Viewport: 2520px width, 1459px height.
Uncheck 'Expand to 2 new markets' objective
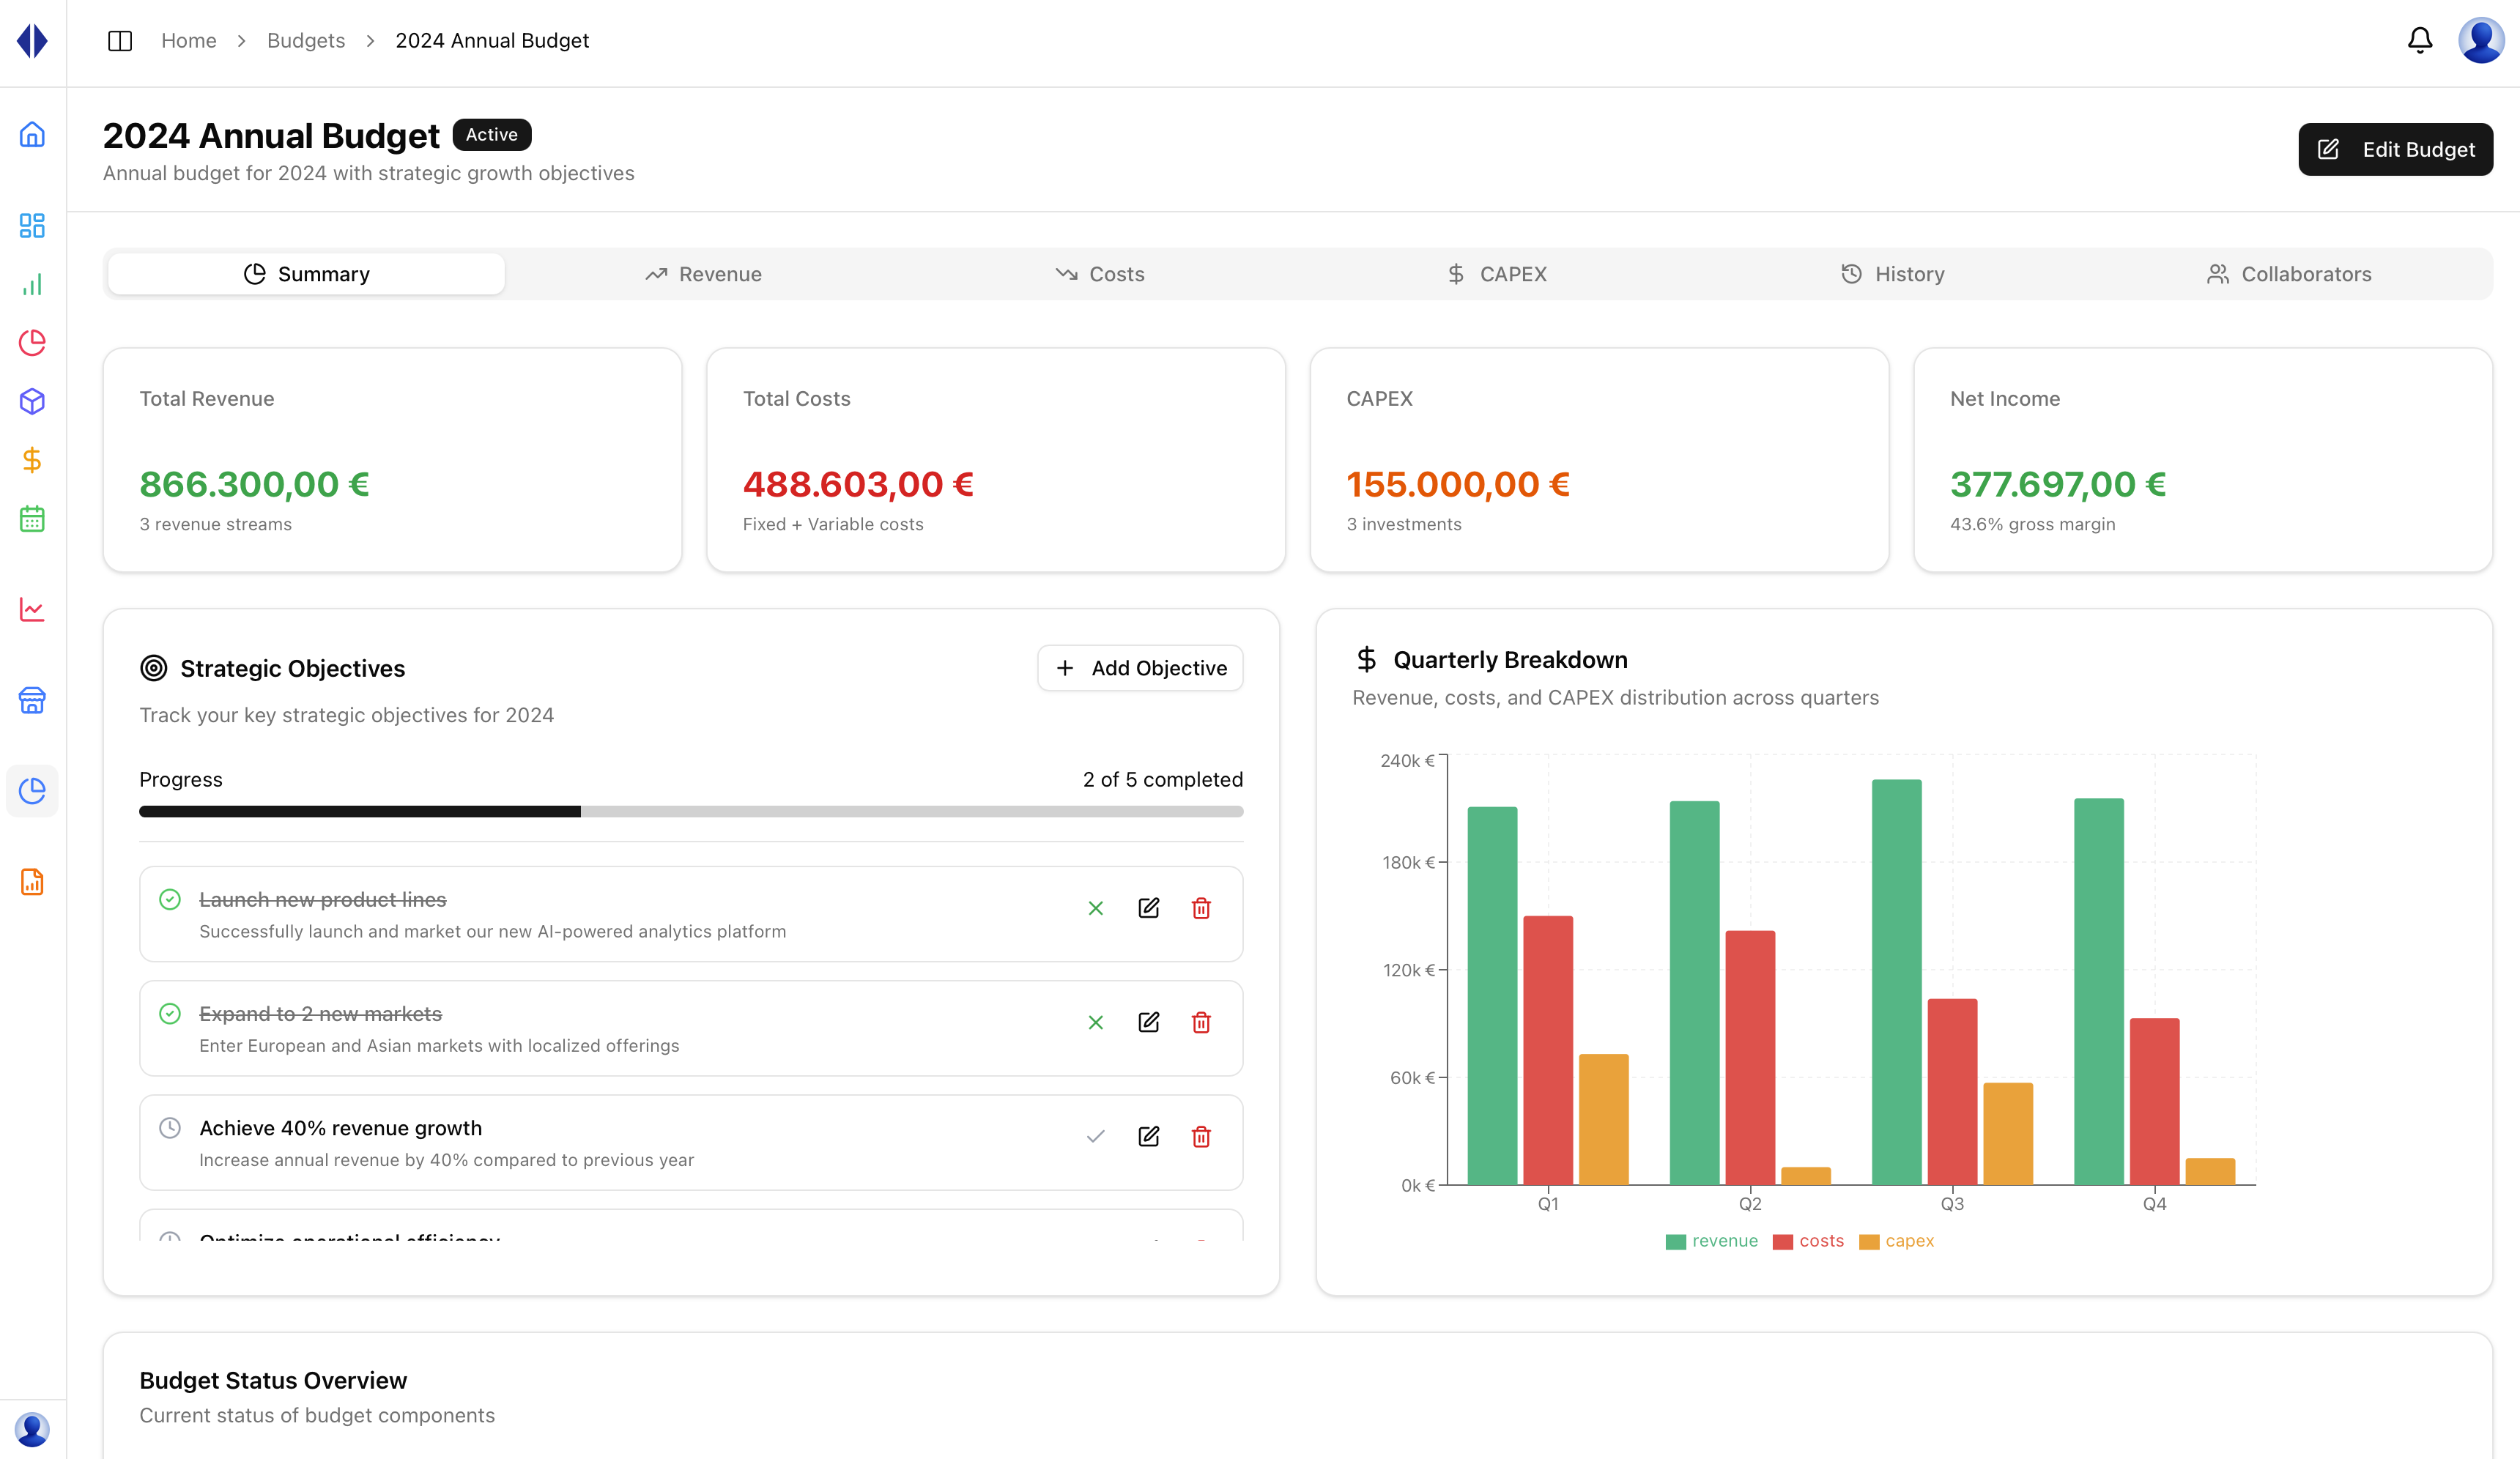1096,1022
